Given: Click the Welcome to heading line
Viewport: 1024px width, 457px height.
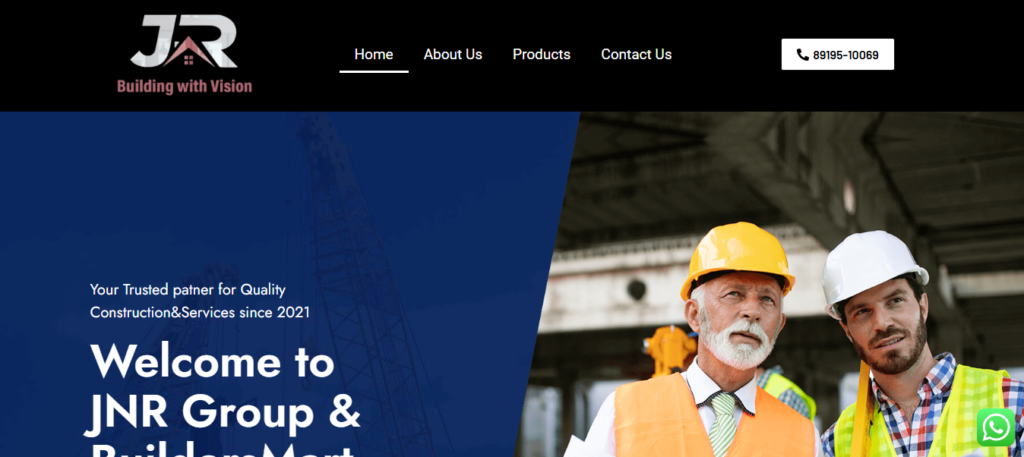Looking at the screenshot, I should (212, 360).
